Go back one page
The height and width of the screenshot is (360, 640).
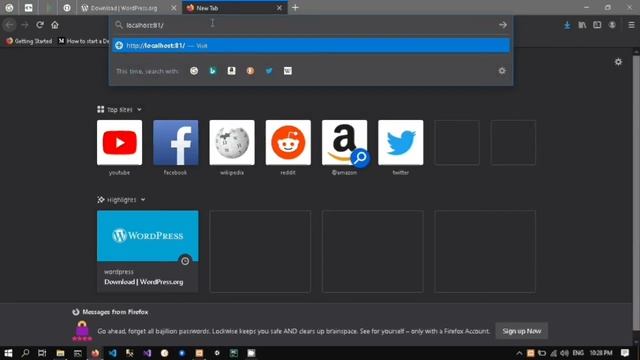tap(9, 25)
